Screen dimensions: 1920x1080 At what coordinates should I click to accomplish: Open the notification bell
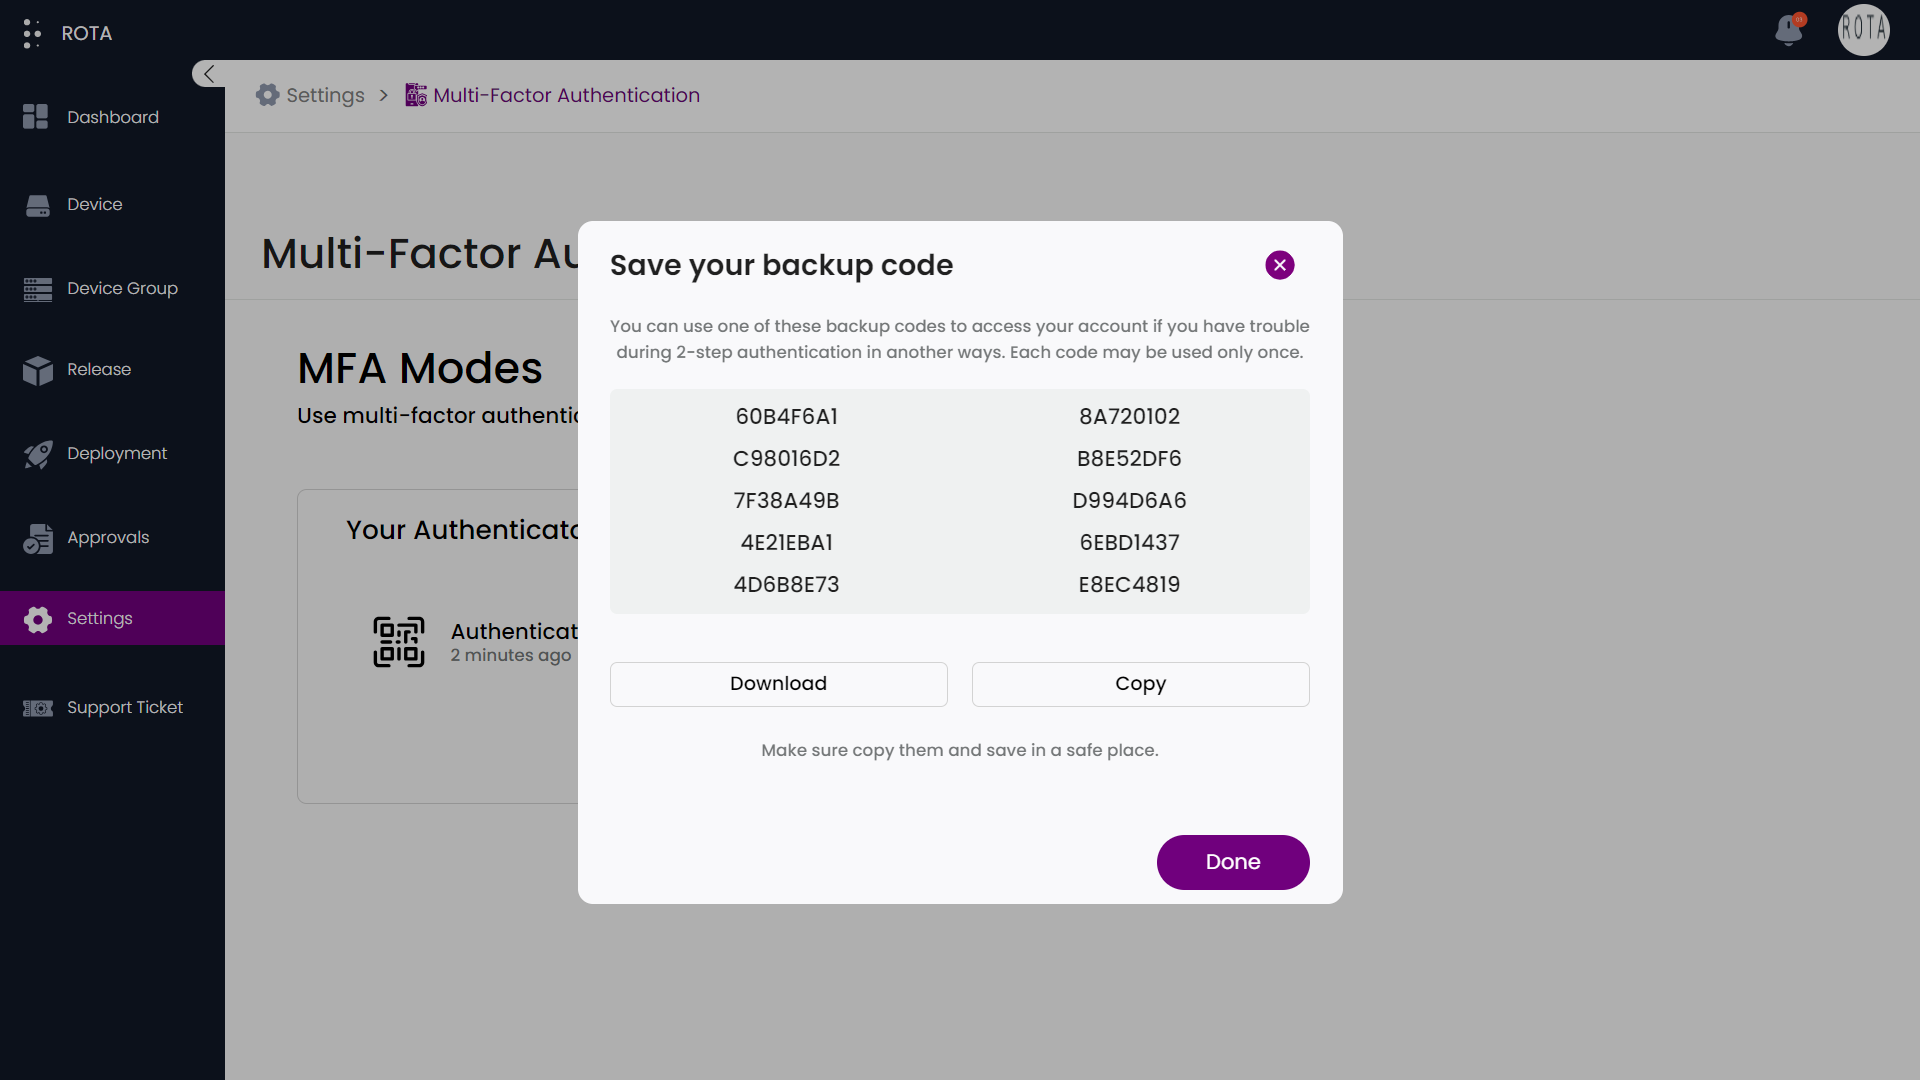(x=1789, y=31)
